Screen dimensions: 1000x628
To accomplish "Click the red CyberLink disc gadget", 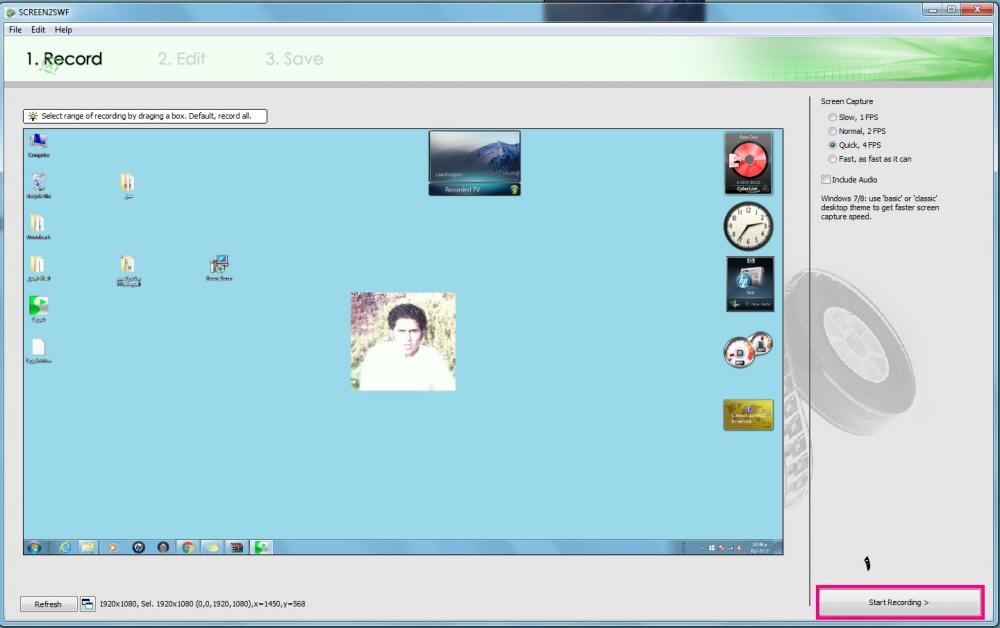I will pos(748,162).
